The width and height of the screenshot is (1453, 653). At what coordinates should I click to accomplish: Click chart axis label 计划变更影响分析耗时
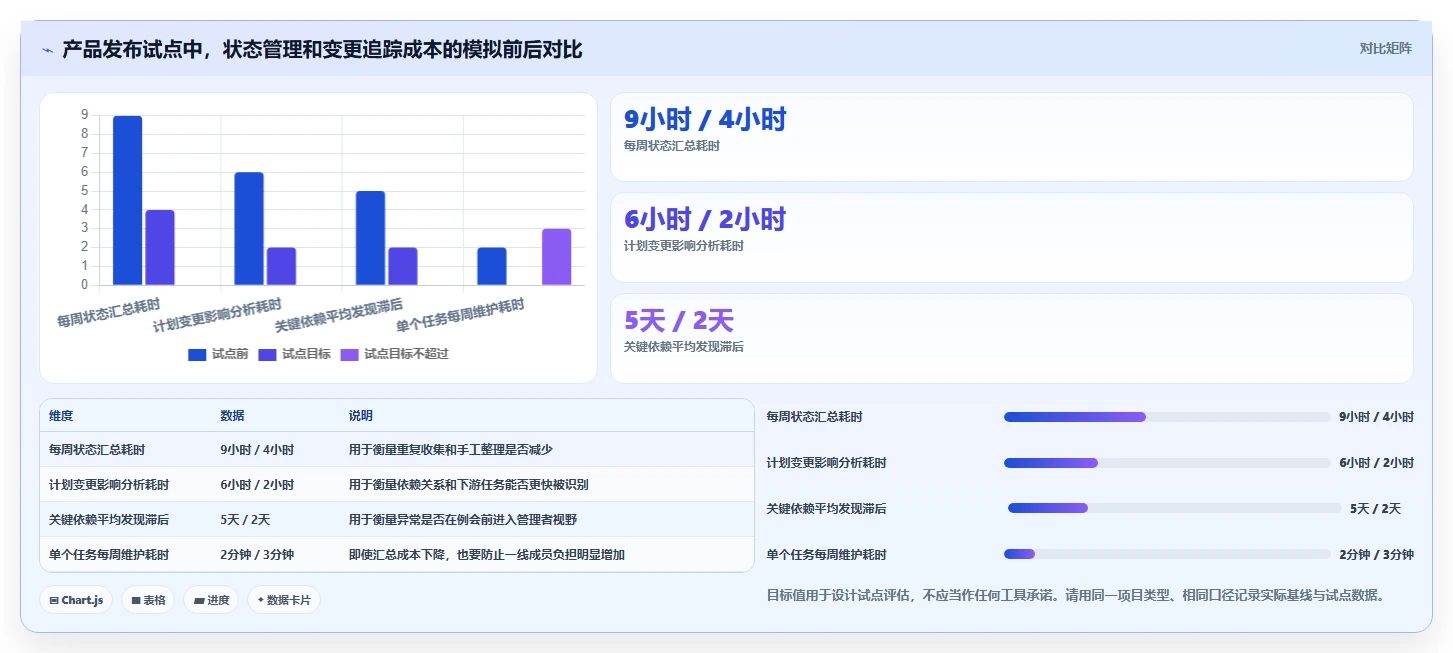[217, 315]
